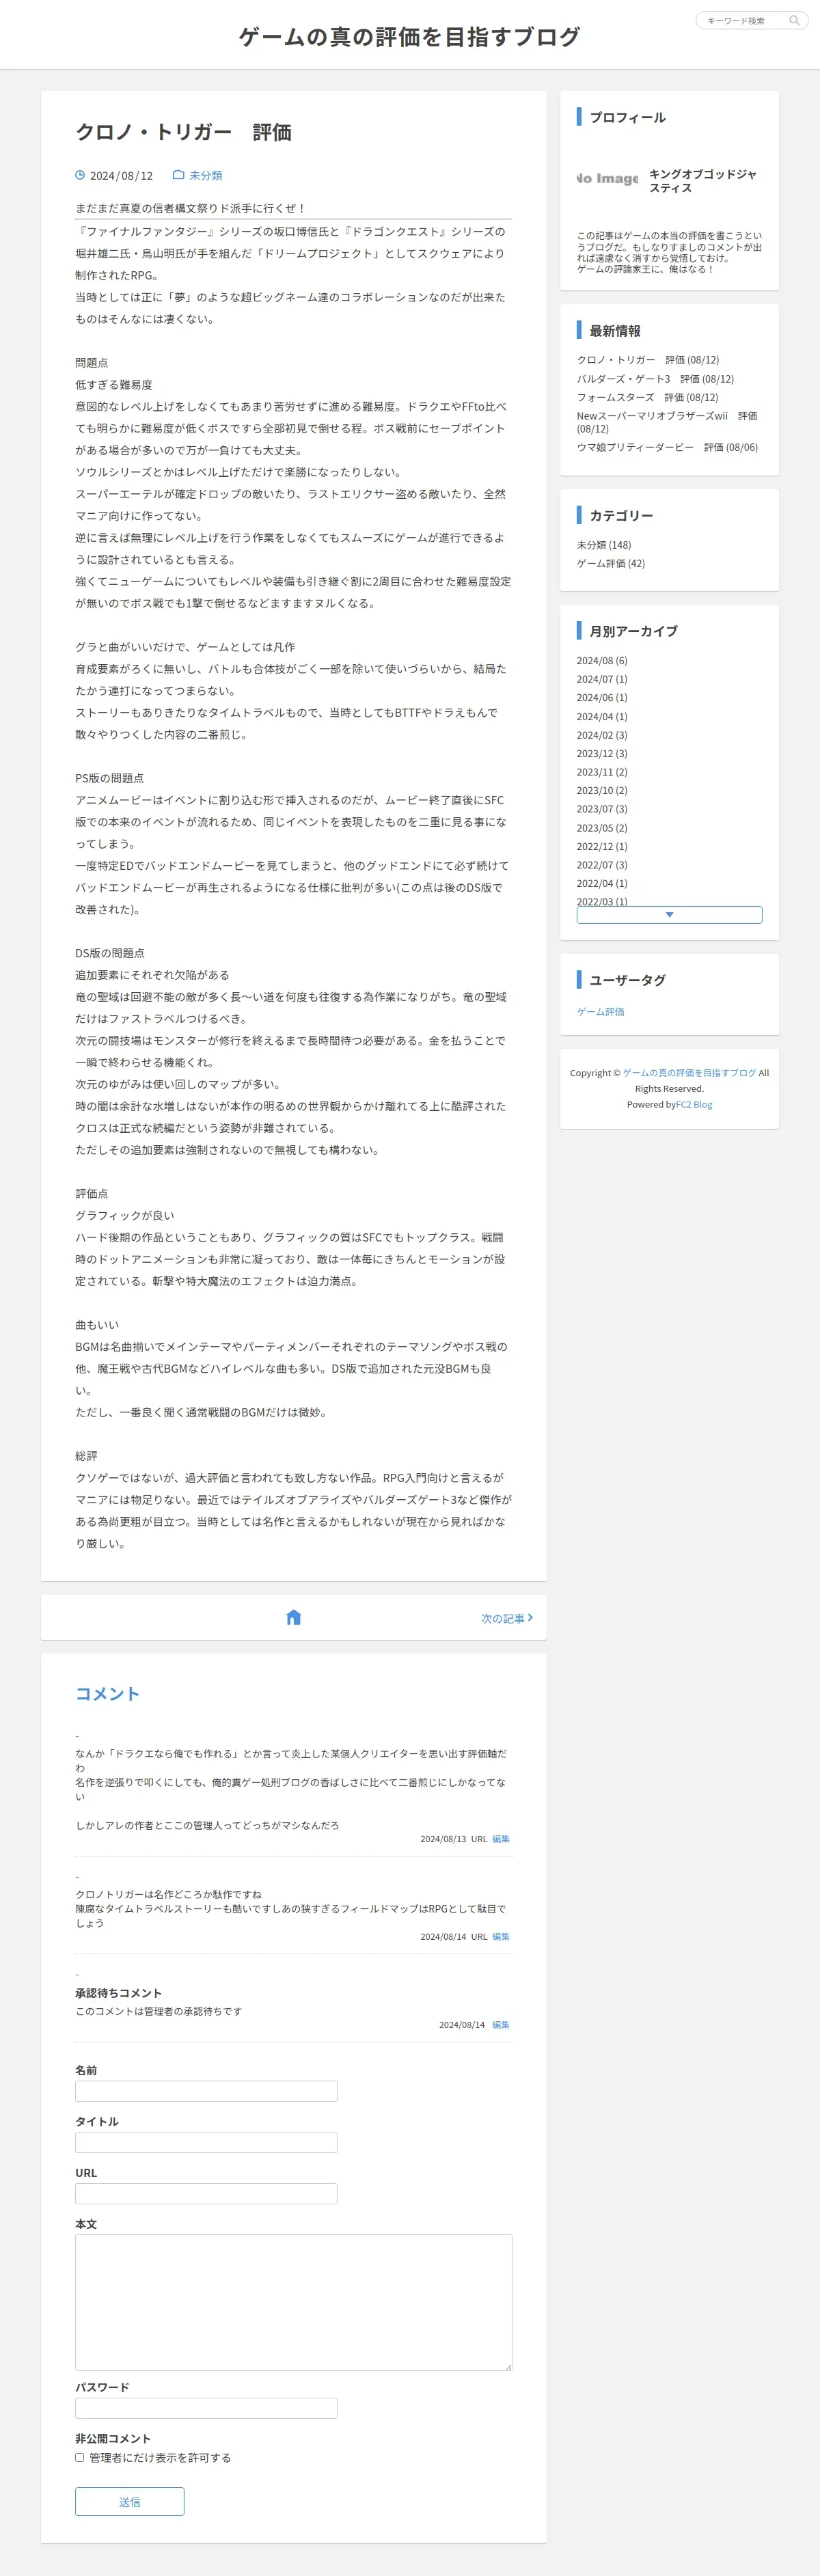Click the パスワード input field

206,2408
